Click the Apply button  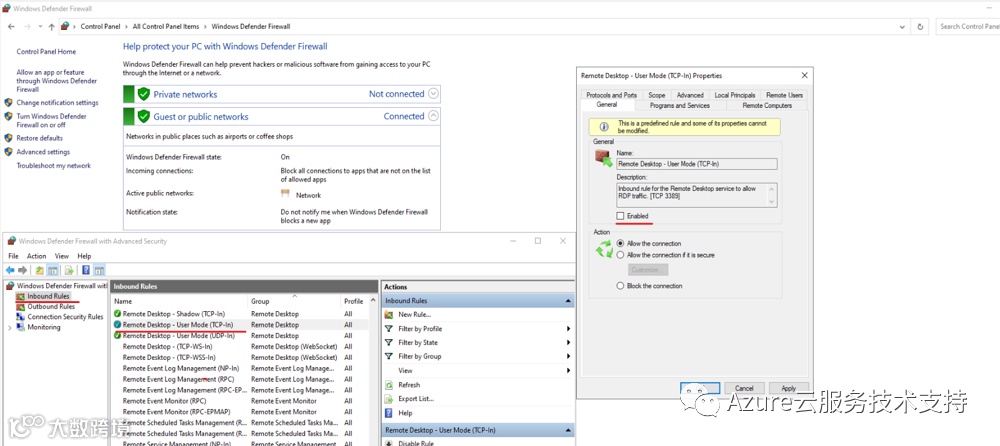(x=788, y=388)
